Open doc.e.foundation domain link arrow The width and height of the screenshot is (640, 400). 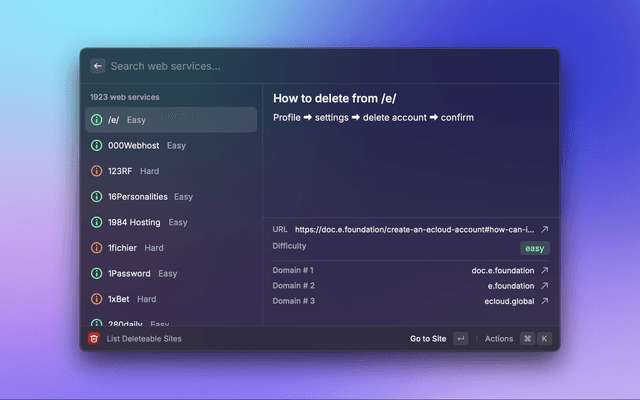tap(545, 270)
